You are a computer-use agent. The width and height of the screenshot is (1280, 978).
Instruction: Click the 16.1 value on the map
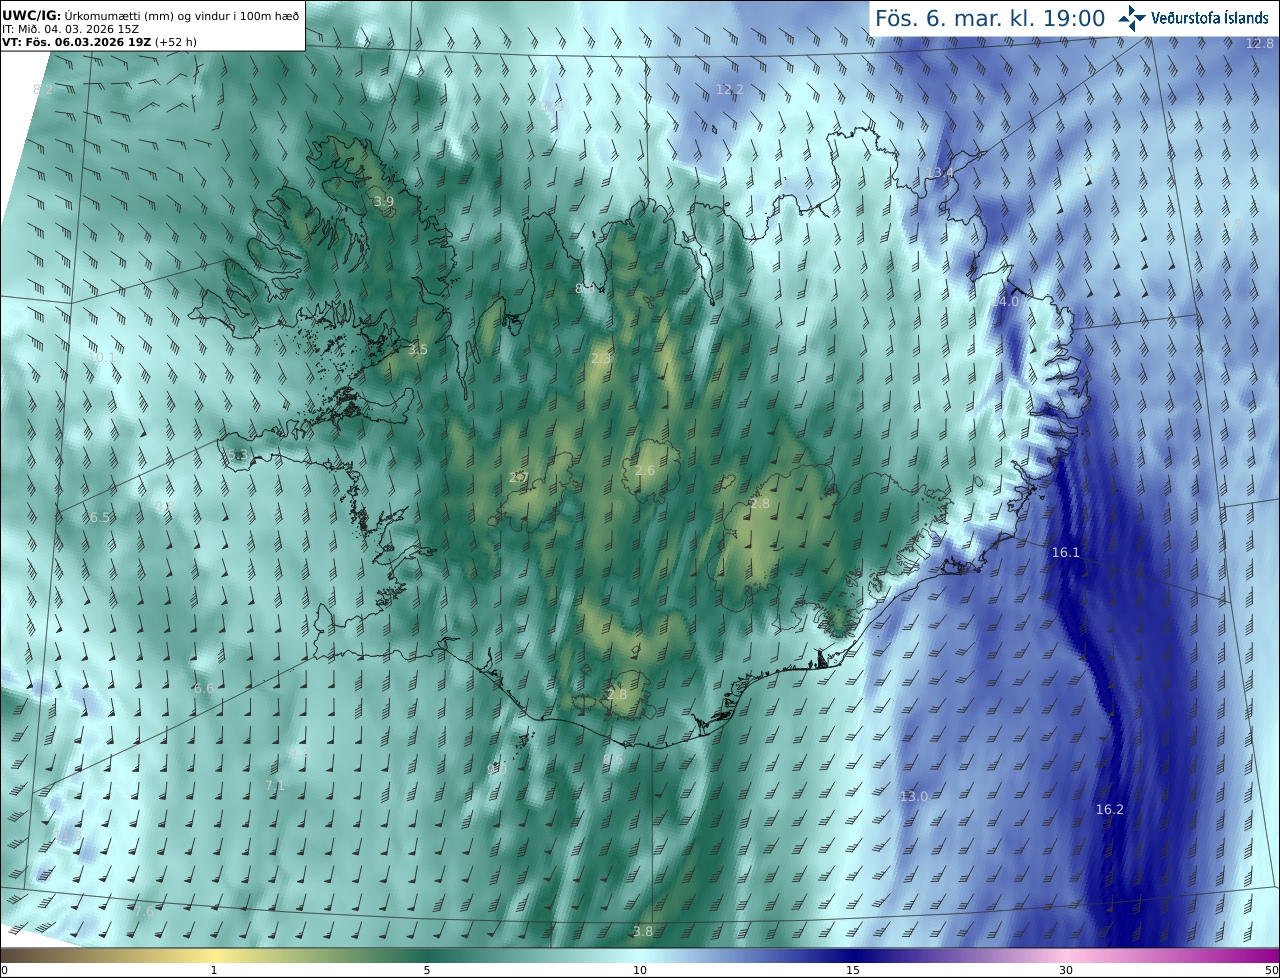point(1066,552)
